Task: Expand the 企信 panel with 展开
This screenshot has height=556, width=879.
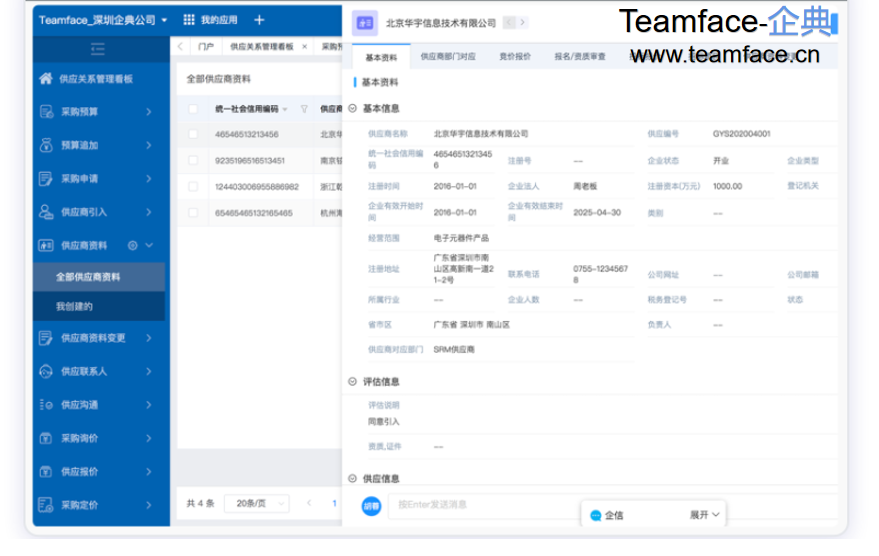Action: (x=705, y=515)
